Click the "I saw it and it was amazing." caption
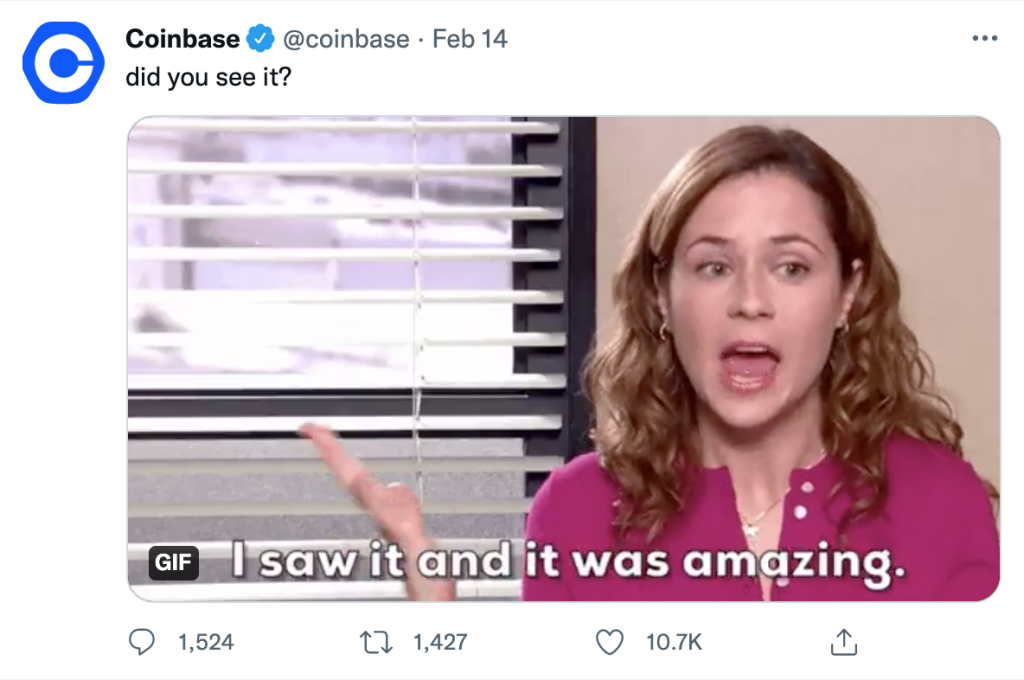This screenshot has width=1024, height=680. tap(568, 562)
